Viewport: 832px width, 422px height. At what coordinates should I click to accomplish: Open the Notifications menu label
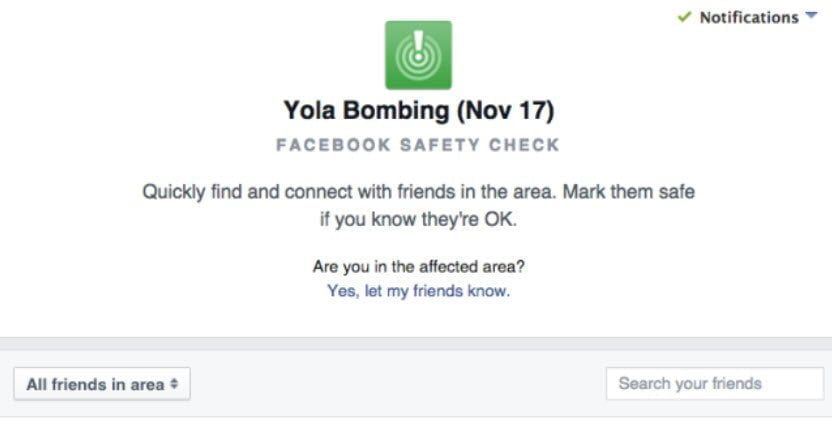[x=748, y=18]
